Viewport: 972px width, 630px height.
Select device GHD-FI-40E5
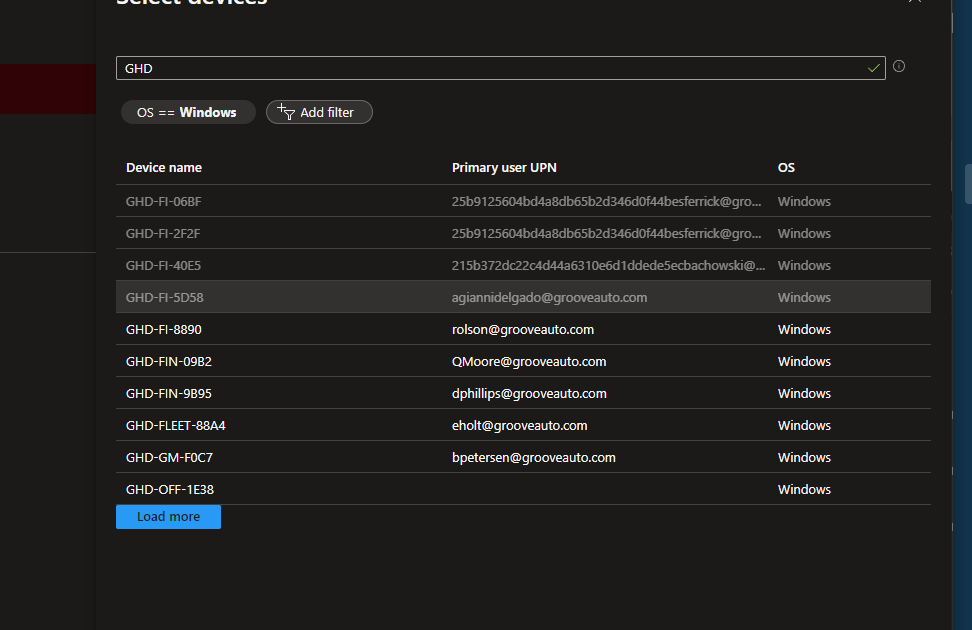point(523,265)
